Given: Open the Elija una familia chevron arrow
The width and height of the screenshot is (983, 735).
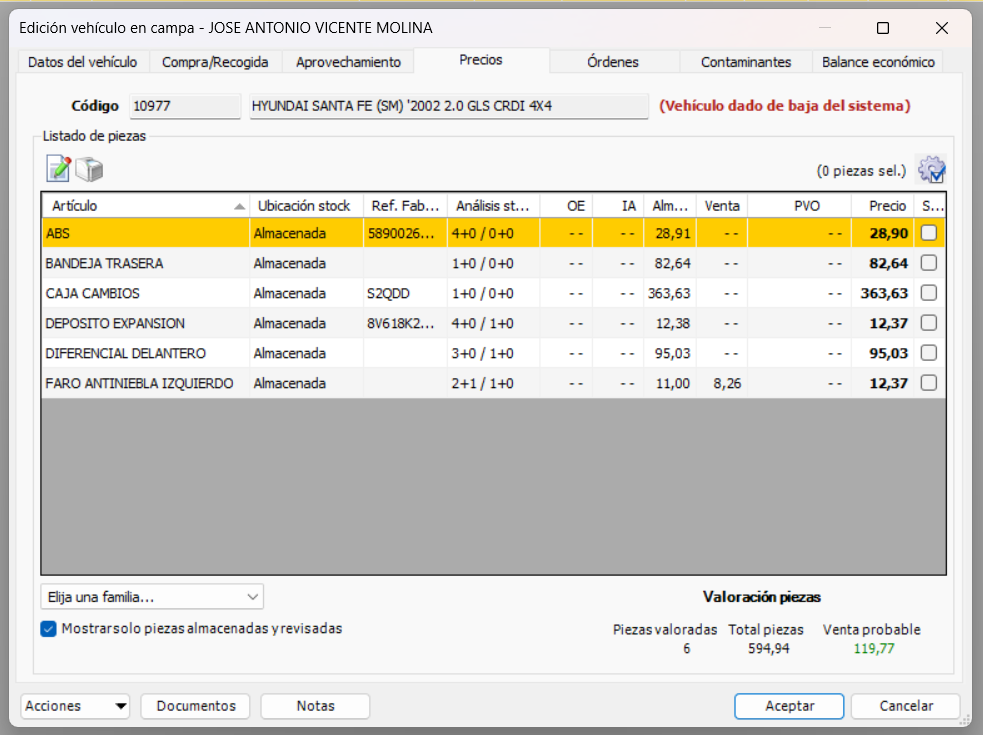Looking at the screenshot, I should pyautogui.click(x=252, y=596).
